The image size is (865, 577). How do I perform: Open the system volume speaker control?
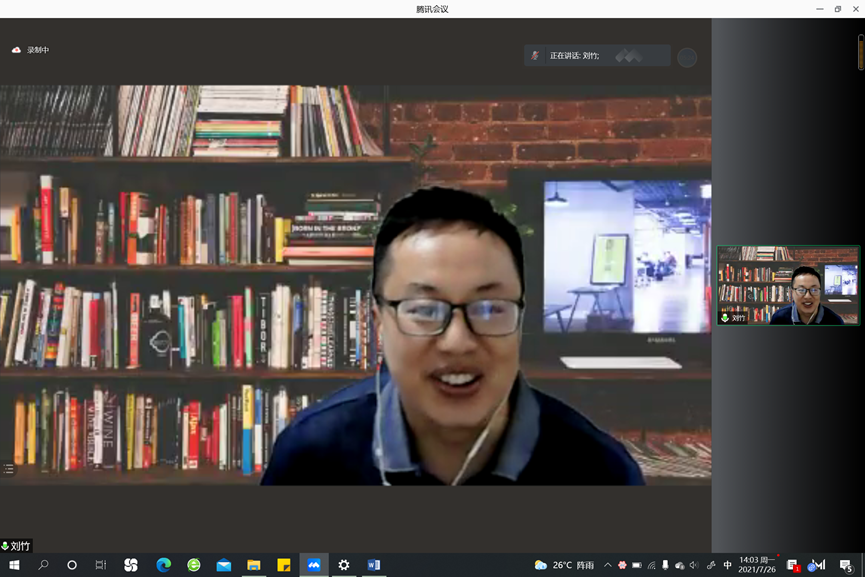tap(694, 565)
